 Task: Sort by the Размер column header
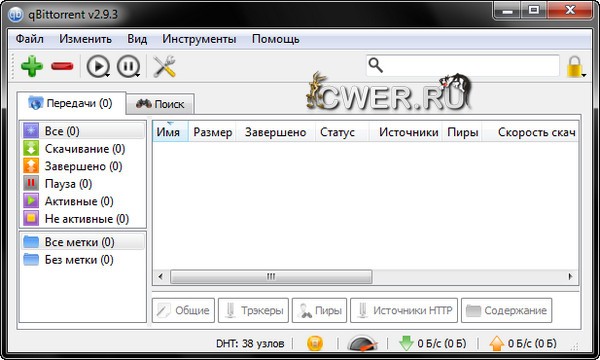pyautogui.click(x=212, y=132)
